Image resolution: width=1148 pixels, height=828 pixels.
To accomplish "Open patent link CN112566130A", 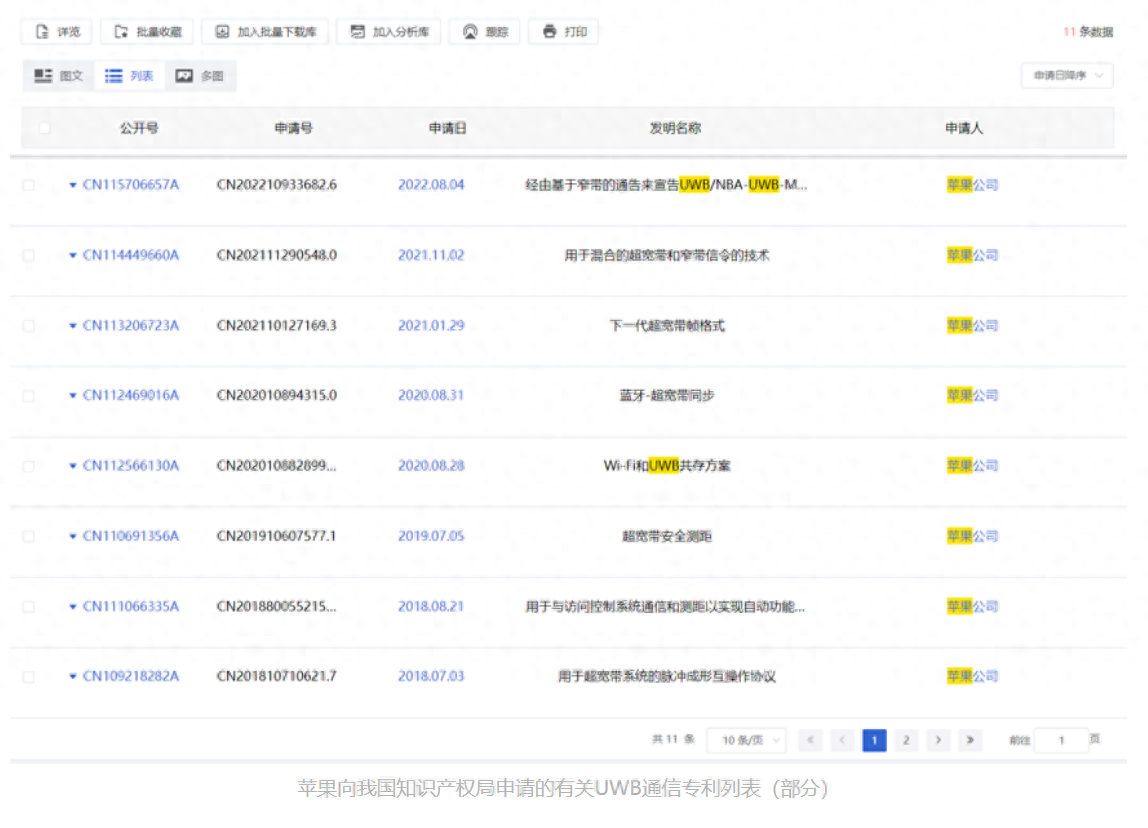I will click(131, 465).
